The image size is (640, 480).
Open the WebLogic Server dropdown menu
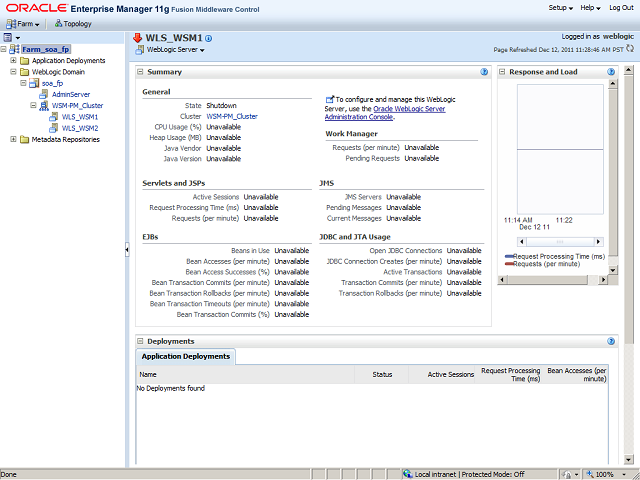pos(170,50)
